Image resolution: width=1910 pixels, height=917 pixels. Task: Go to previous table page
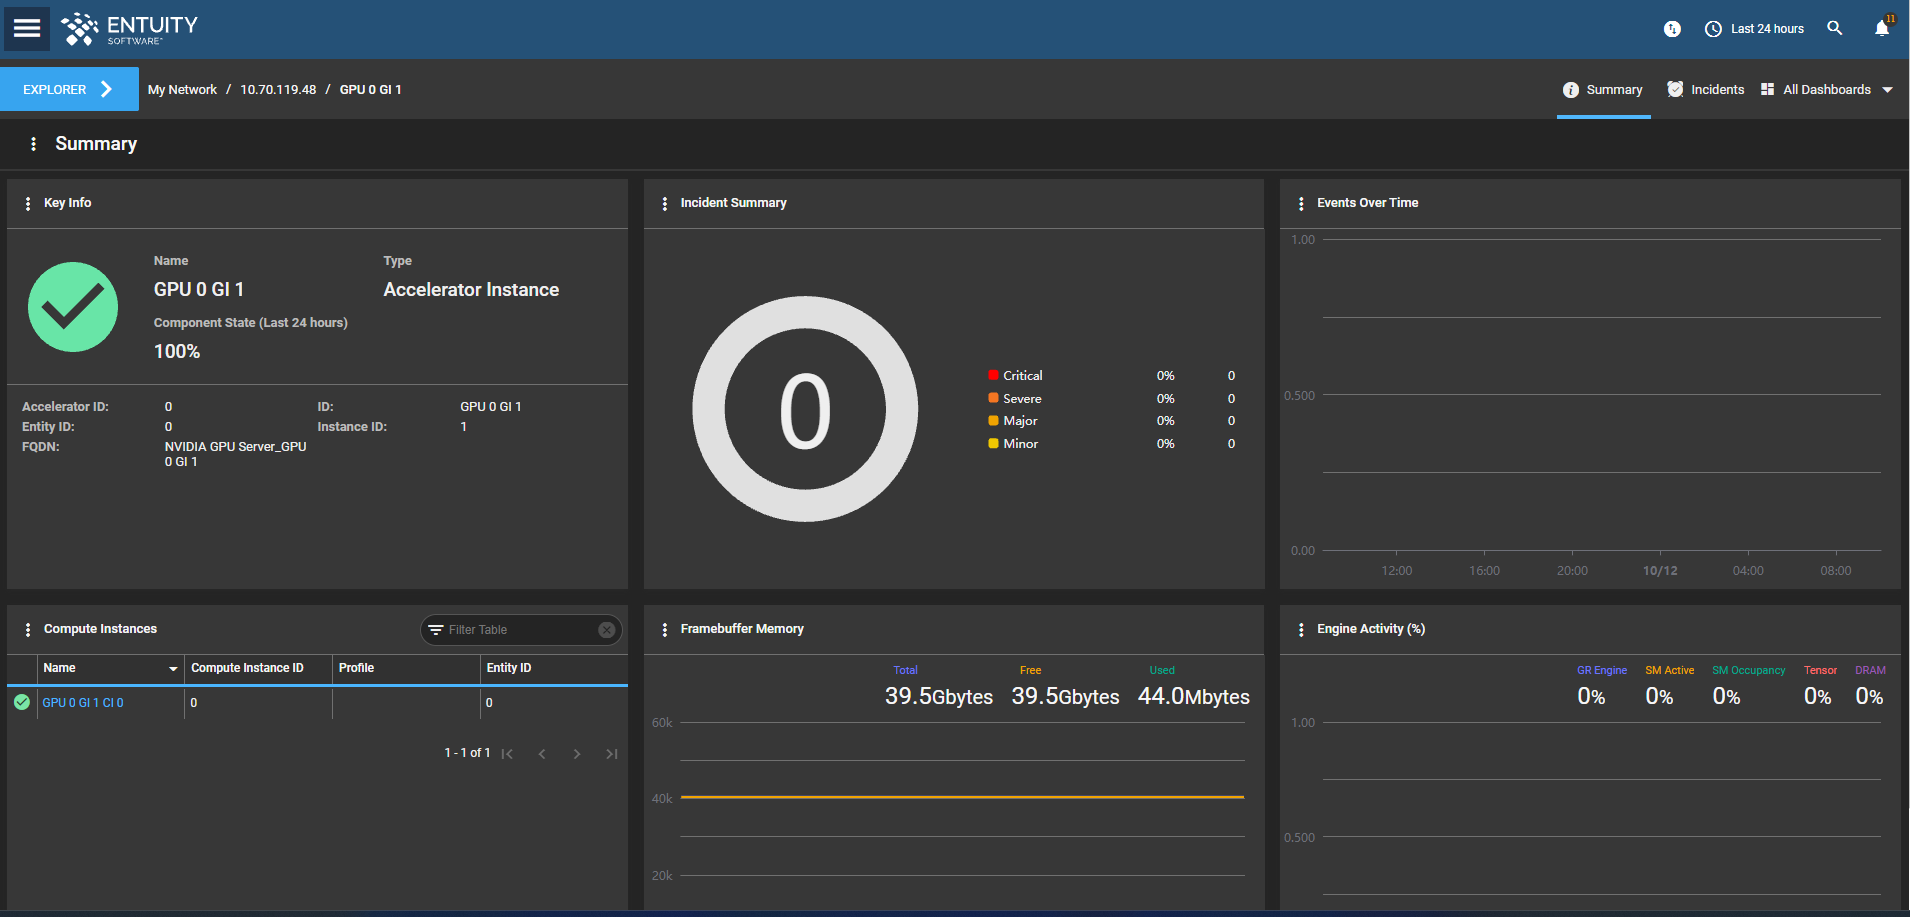542,754
